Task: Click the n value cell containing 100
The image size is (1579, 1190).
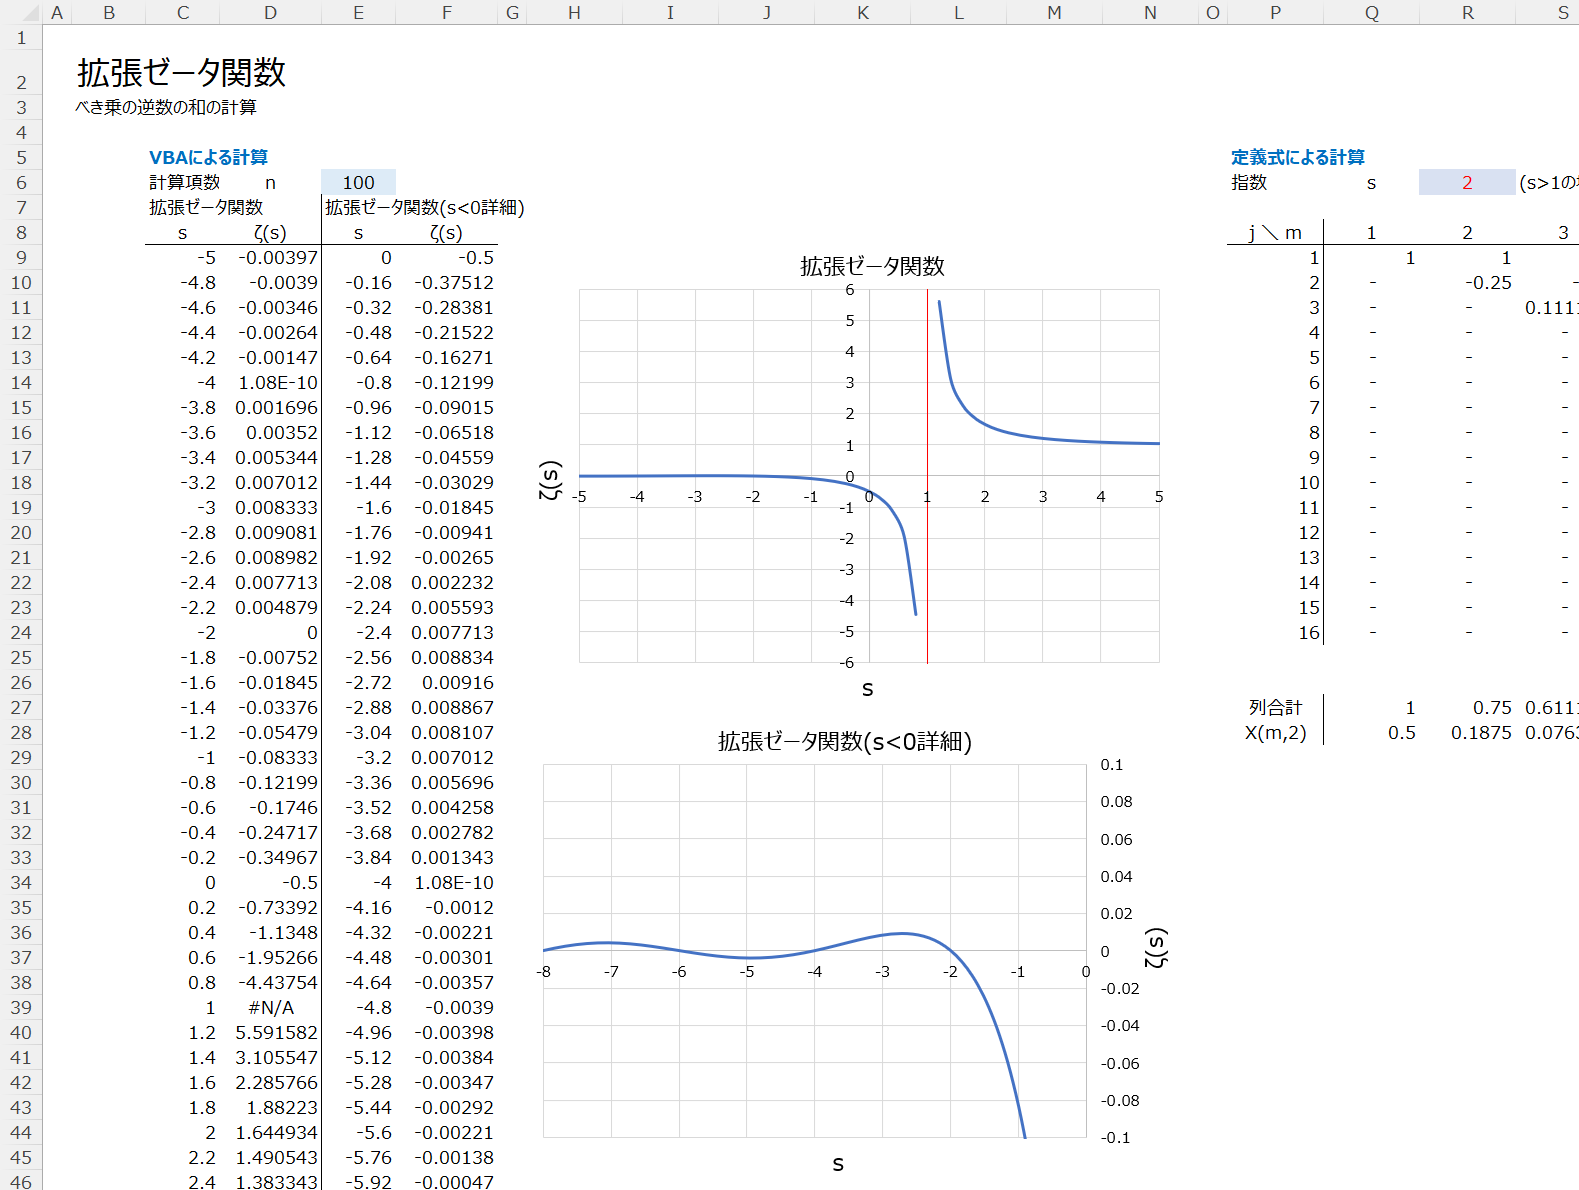Action: (358, 182)
